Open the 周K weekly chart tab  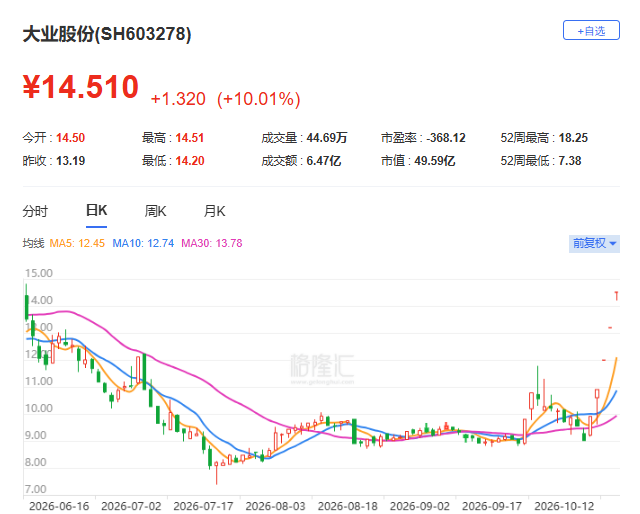(155, 211)
